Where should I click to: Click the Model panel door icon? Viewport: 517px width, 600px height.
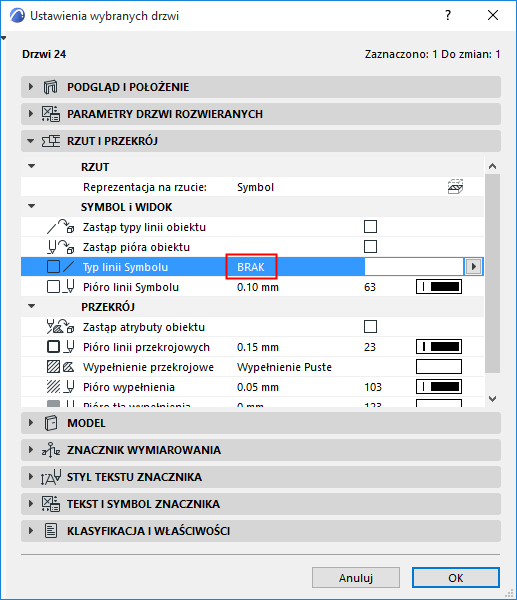tap(51, 423)
